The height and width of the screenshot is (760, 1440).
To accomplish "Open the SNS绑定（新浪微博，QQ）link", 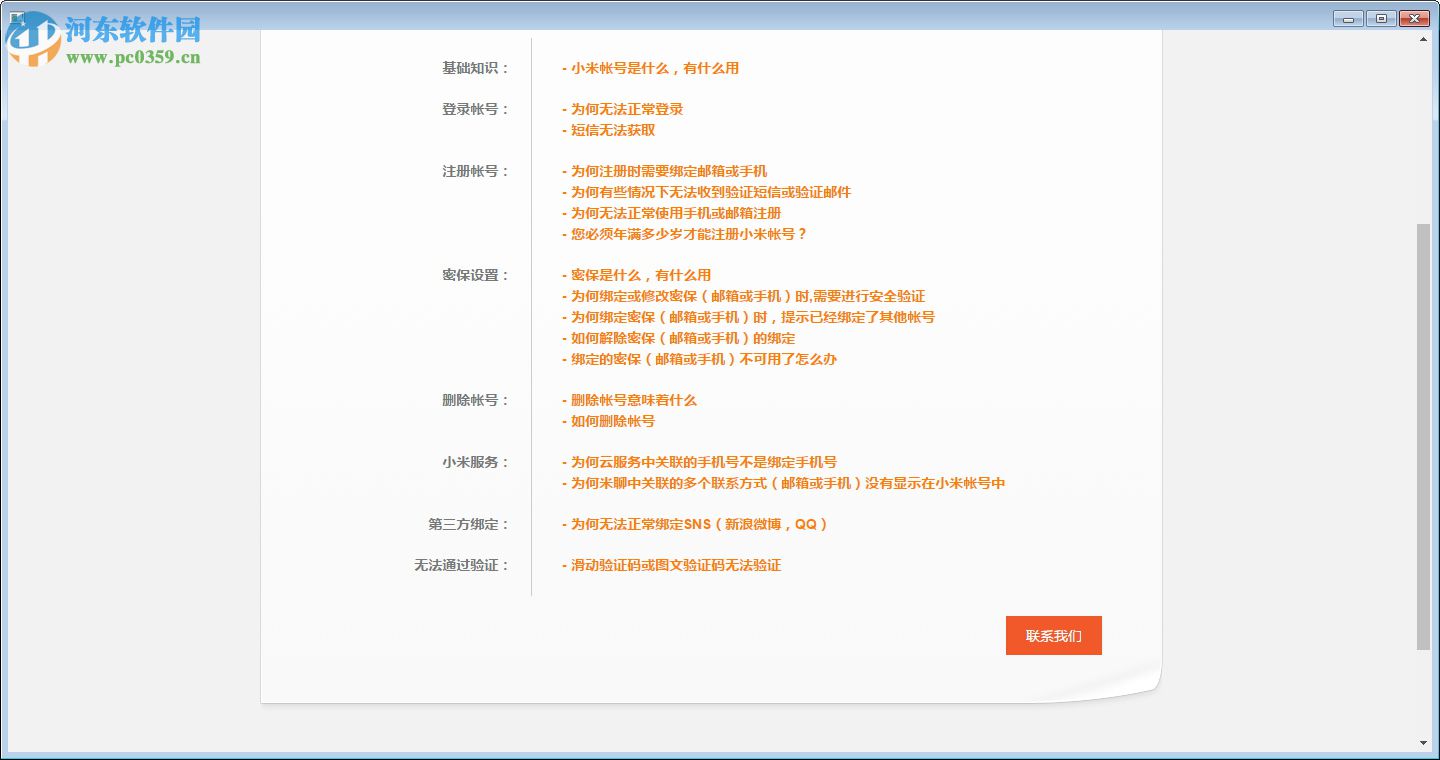I will (697, 524).
